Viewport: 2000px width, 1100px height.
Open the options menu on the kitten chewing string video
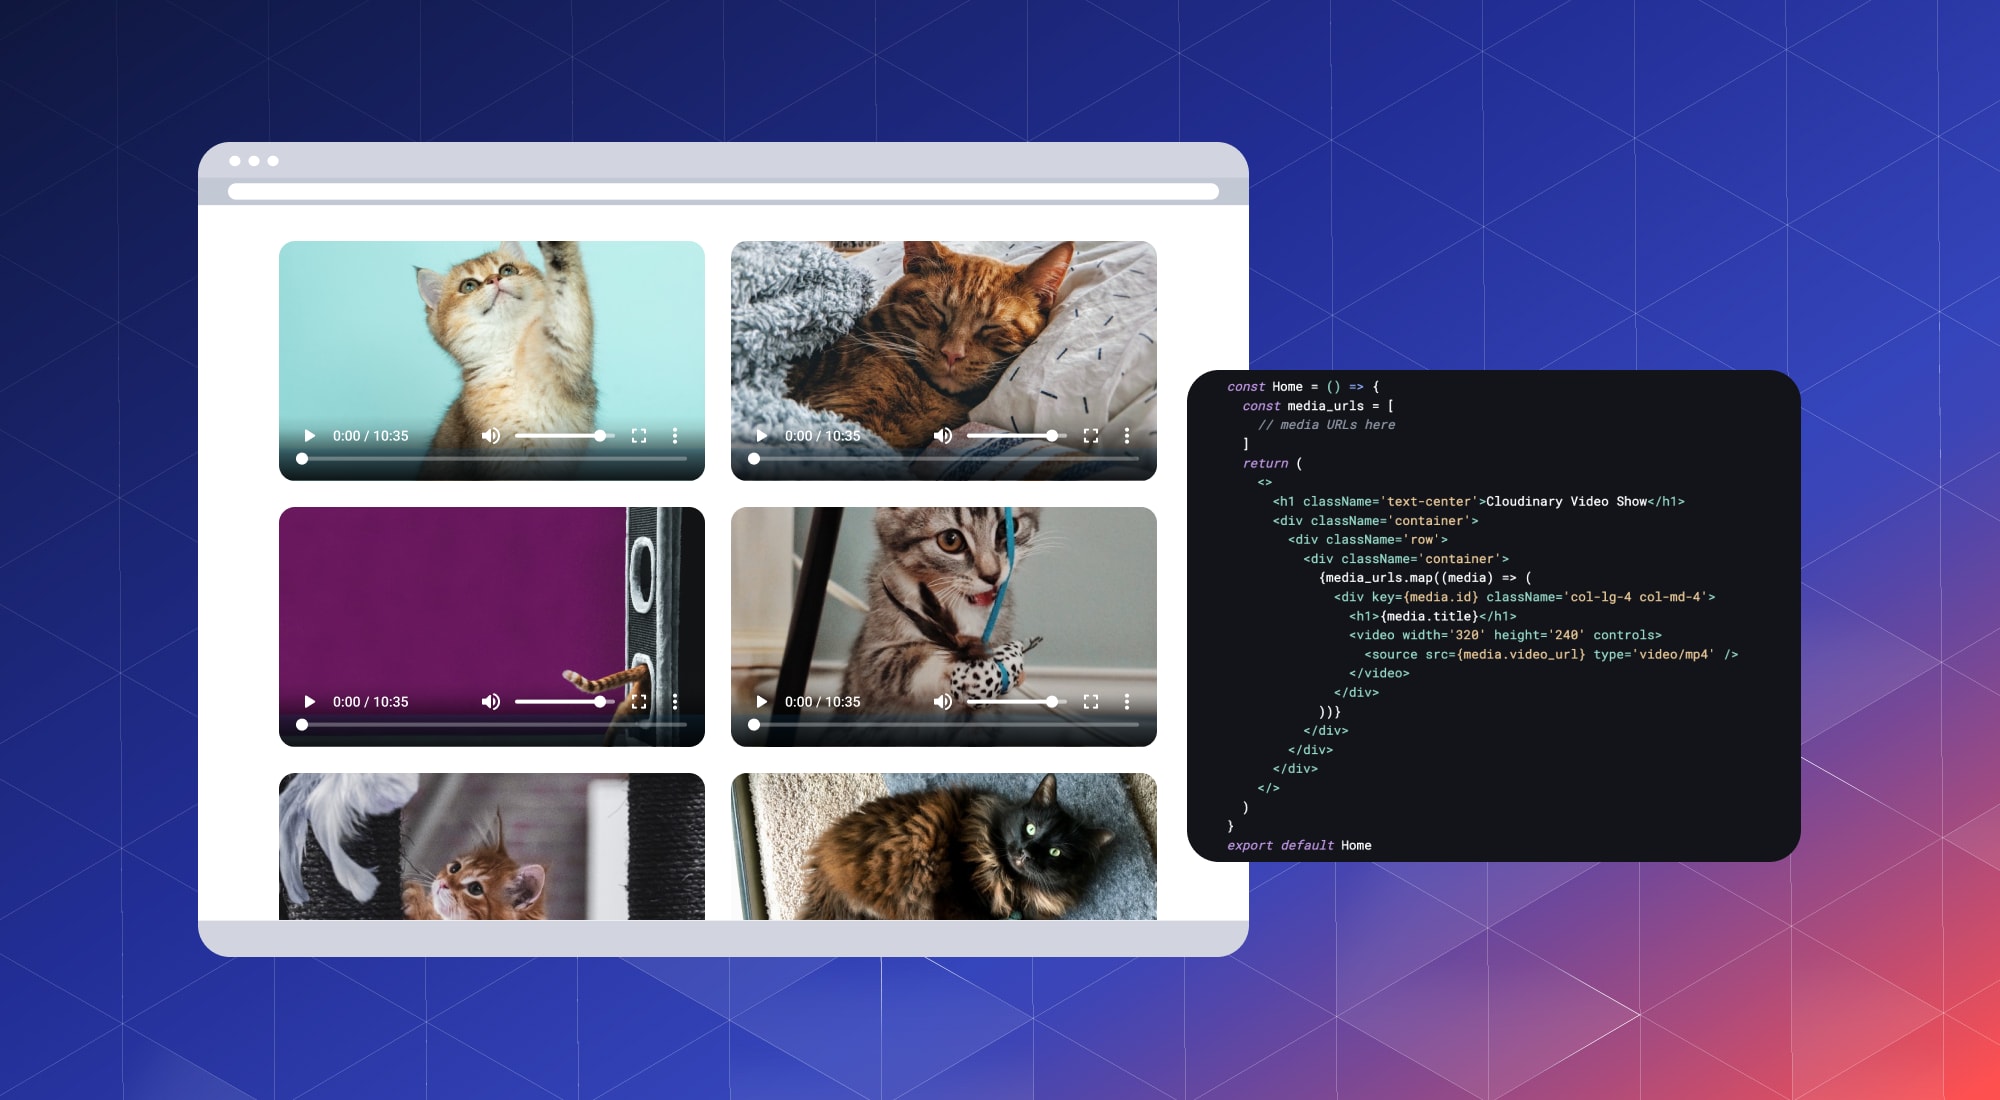tap(1128, 701)
